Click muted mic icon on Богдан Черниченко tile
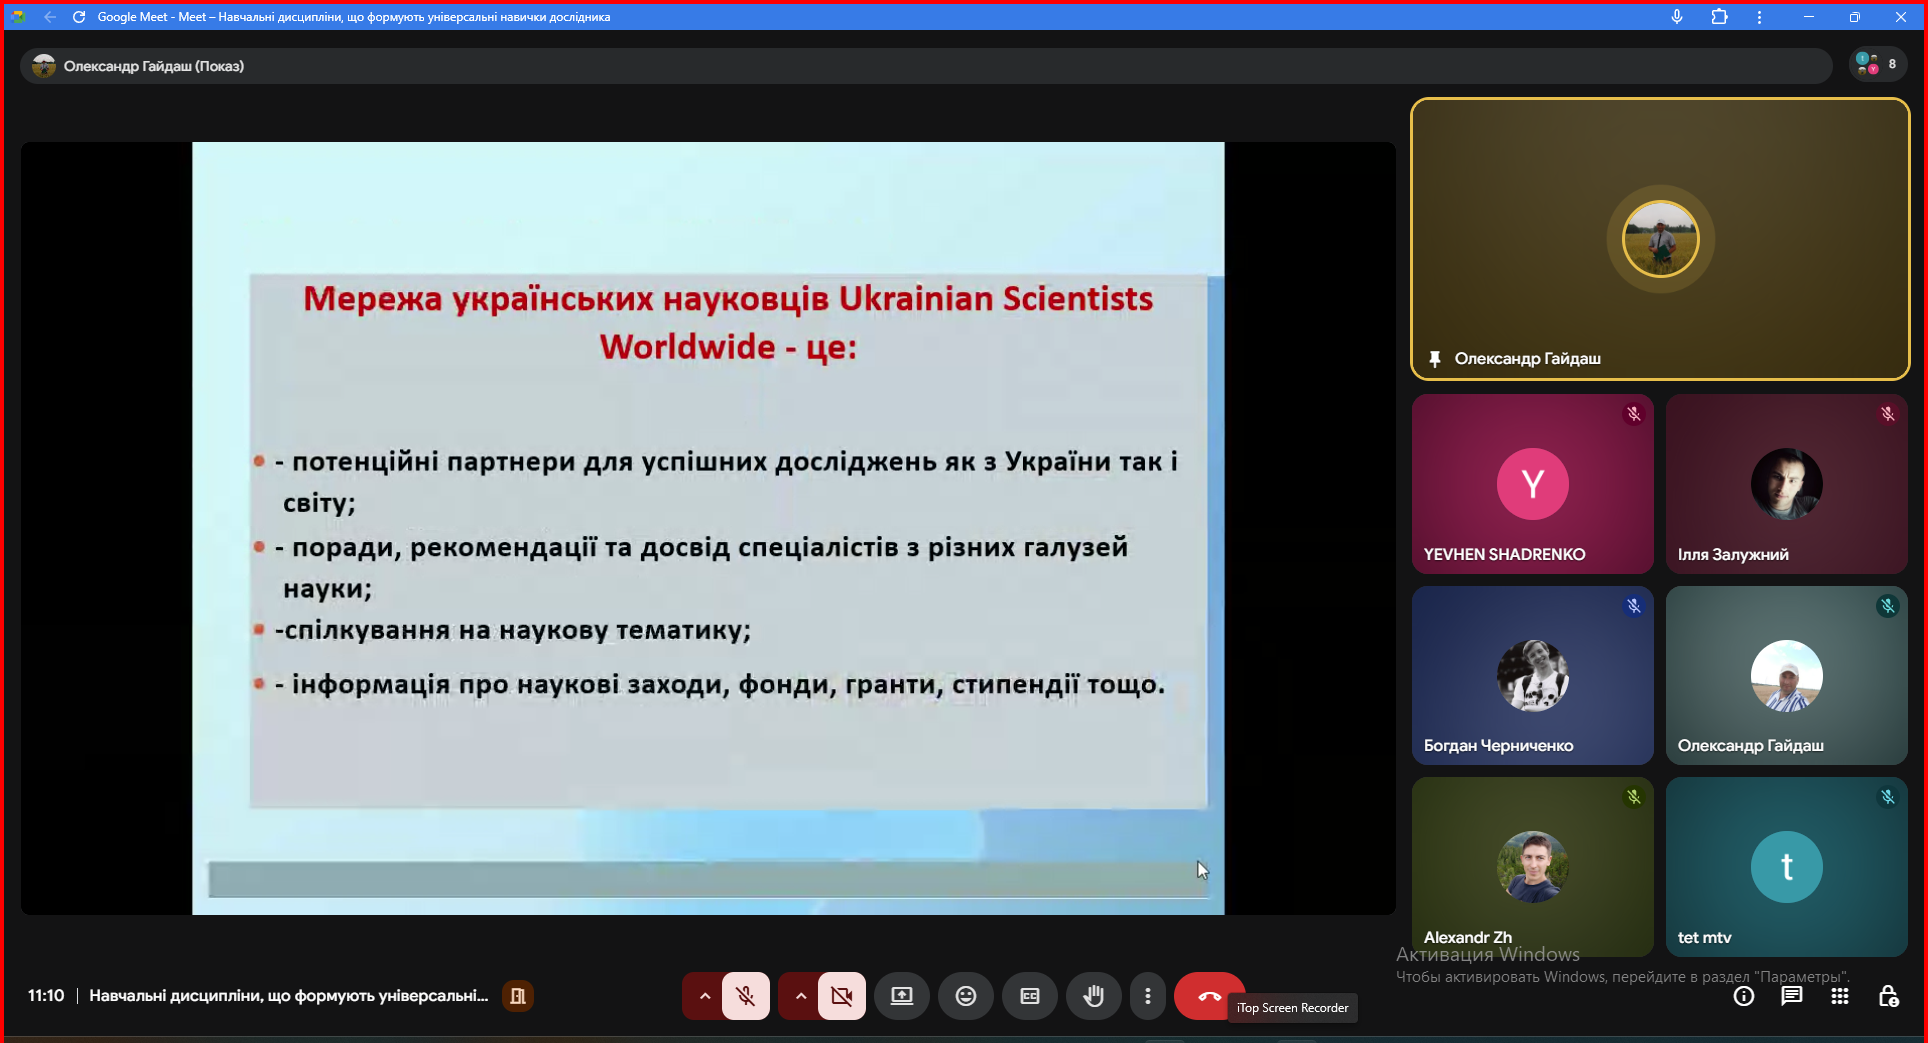1928x1043 pixels. tap(1634, 606)
